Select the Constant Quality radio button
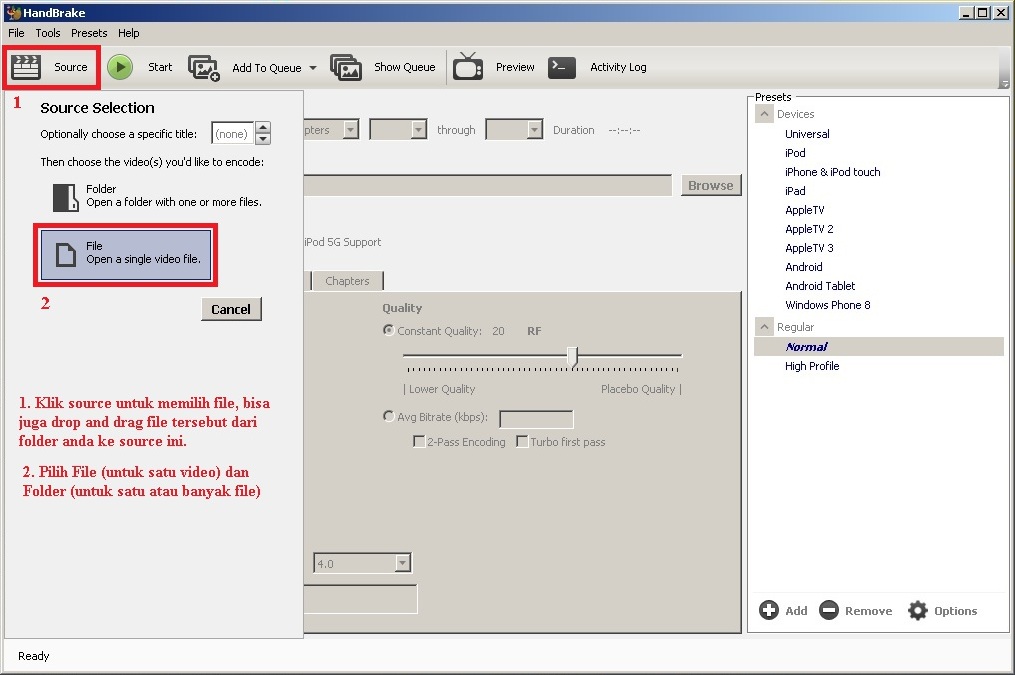Screen dimensions: 1015x675 click(388, 330)
